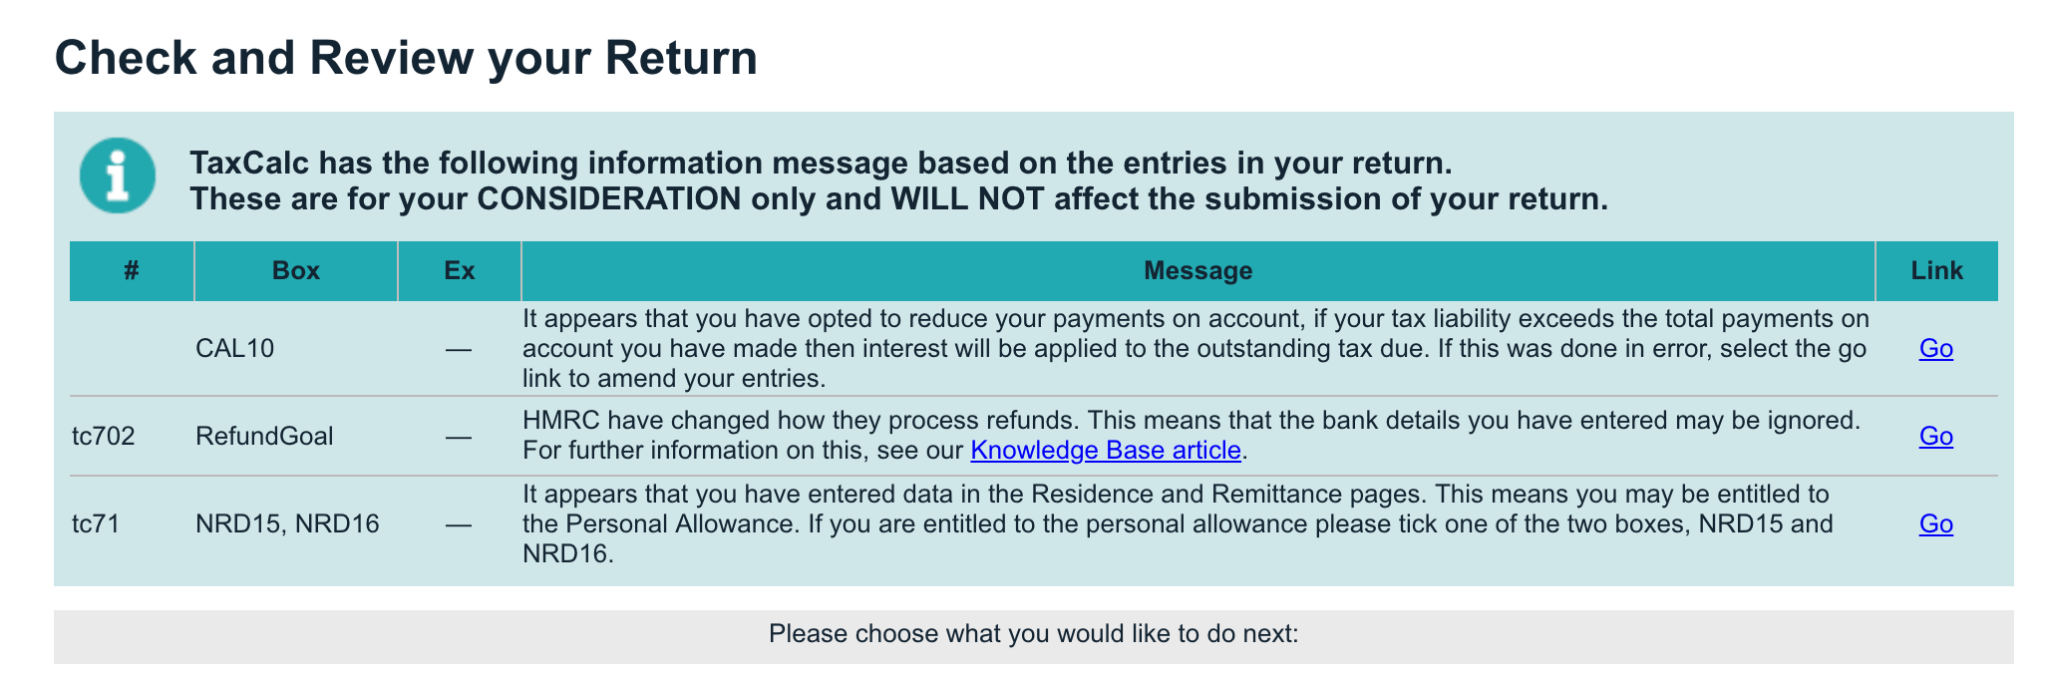Click the "Ex" column header
Viewport: 2048px width, 674px height.
pos(459,271)
